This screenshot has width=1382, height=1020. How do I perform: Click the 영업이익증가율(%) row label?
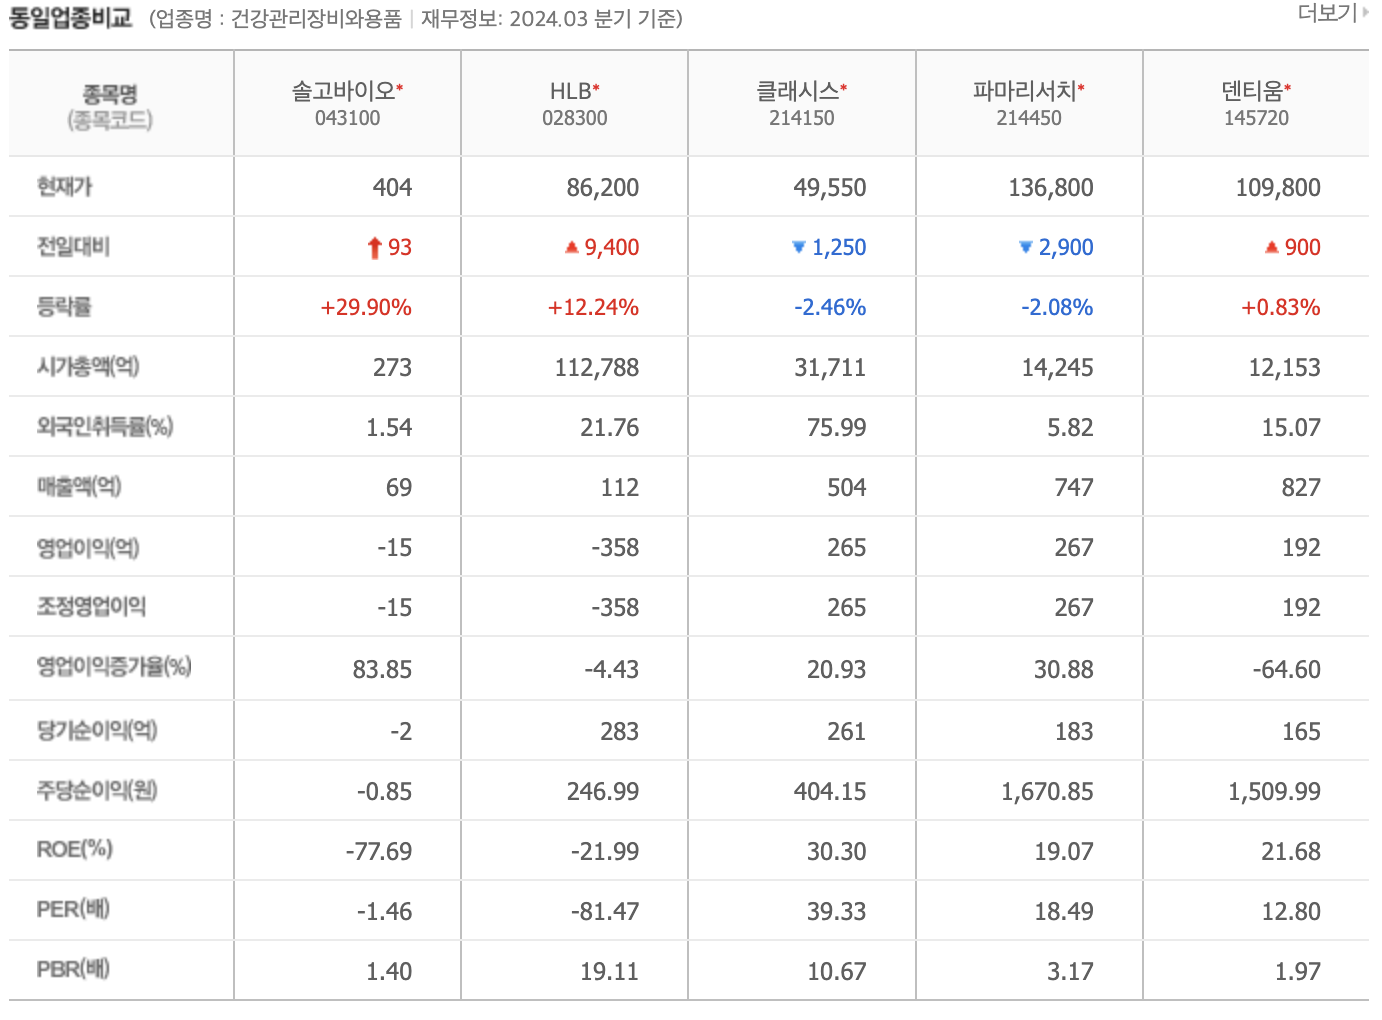tap(114, 667)
